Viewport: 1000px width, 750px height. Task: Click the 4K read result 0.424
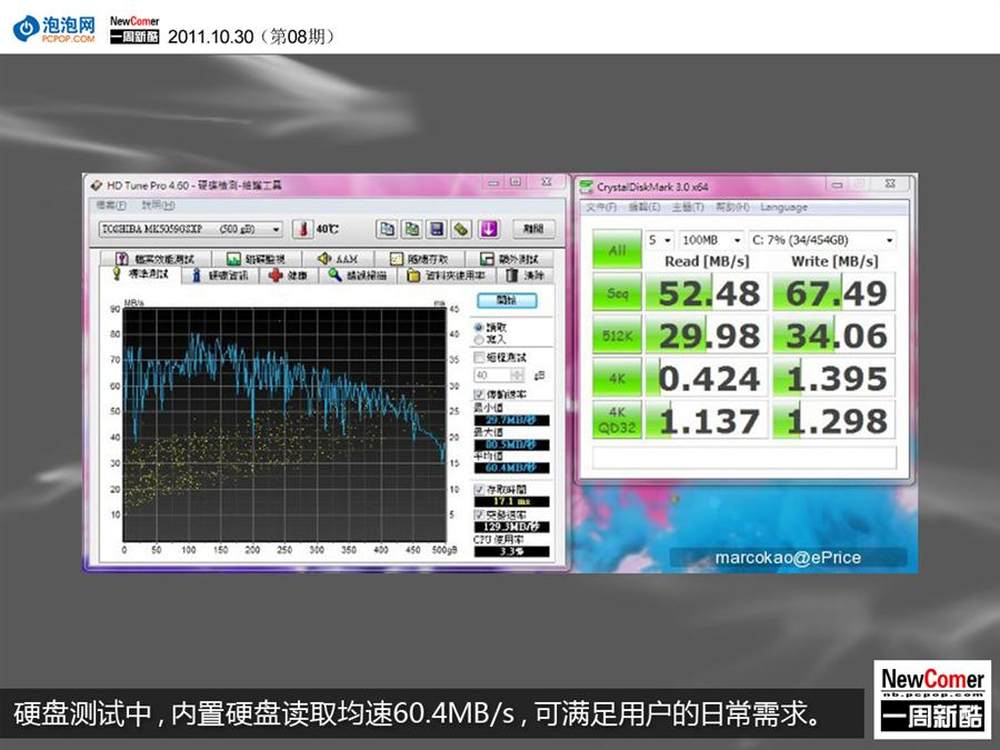click(707, 378)
